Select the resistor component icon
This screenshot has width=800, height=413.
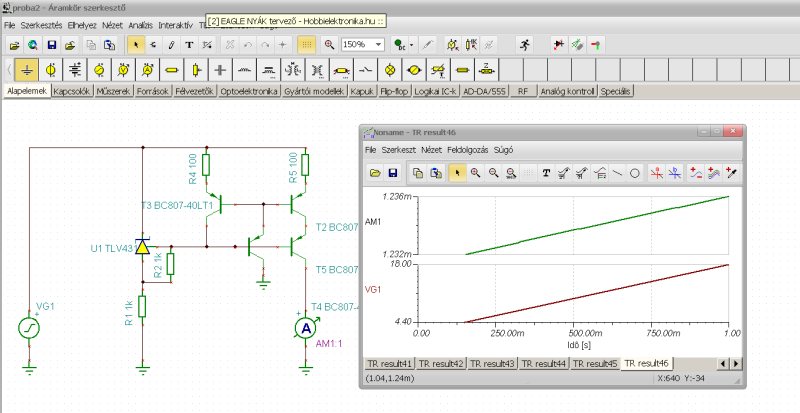click(x=172, y=70)
